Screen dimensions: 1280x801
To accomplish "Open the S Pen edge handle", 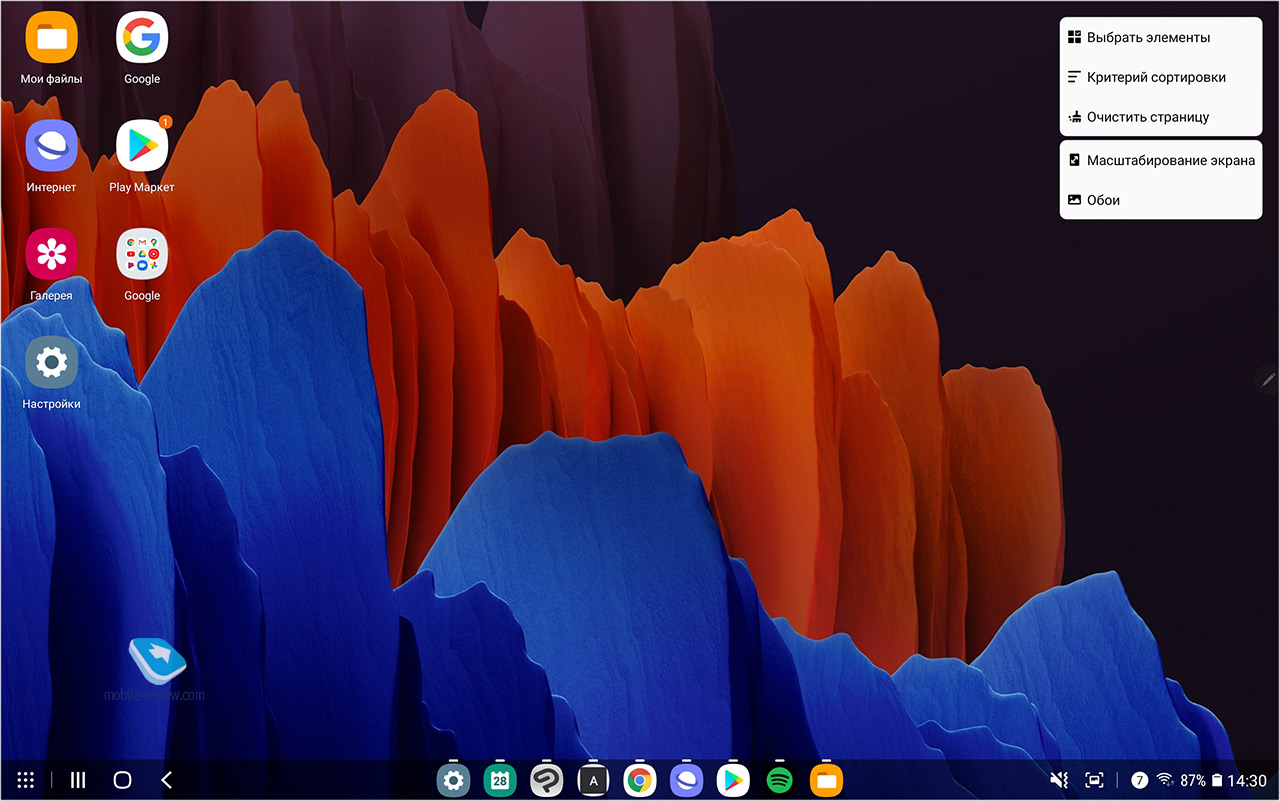I will [x=1268, y=379].
